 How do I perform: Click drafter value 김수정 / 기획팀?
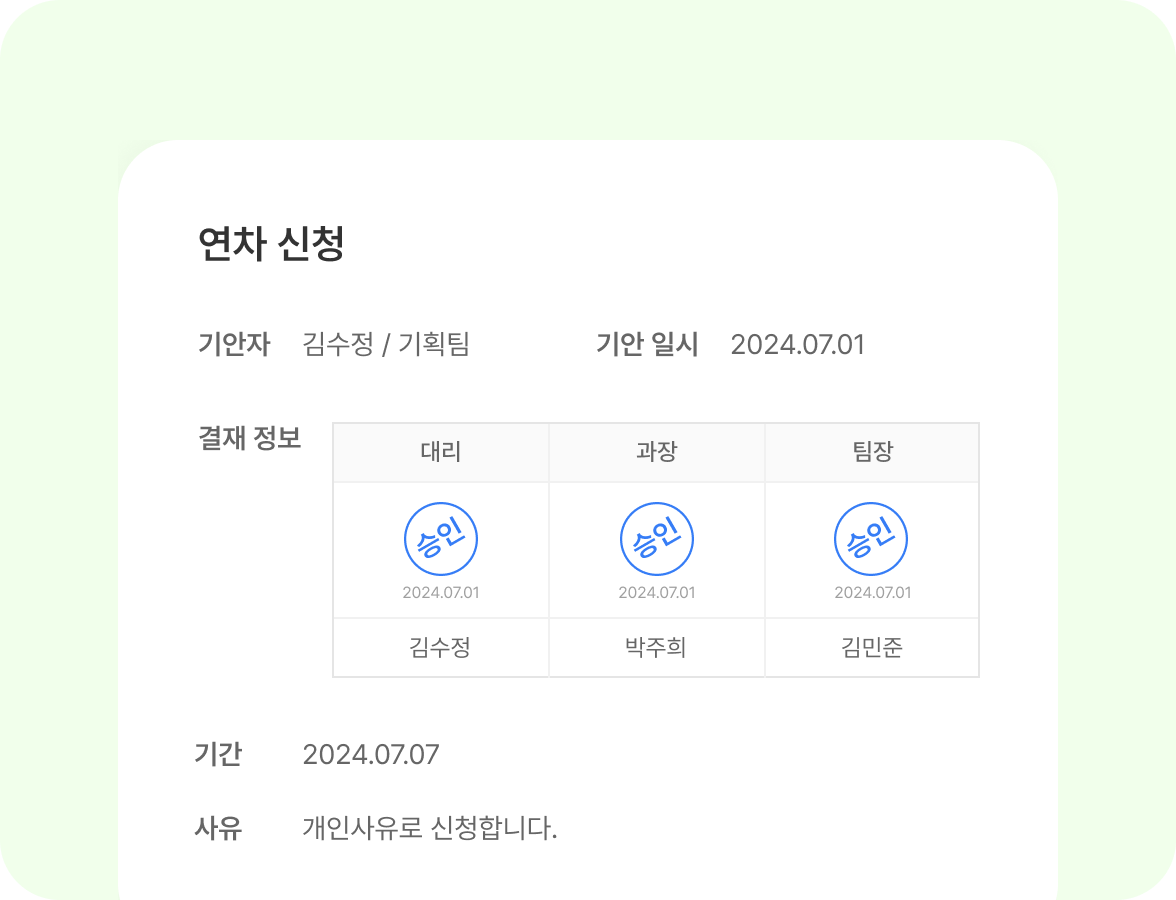pyautogui.click(x=386, y=345)
